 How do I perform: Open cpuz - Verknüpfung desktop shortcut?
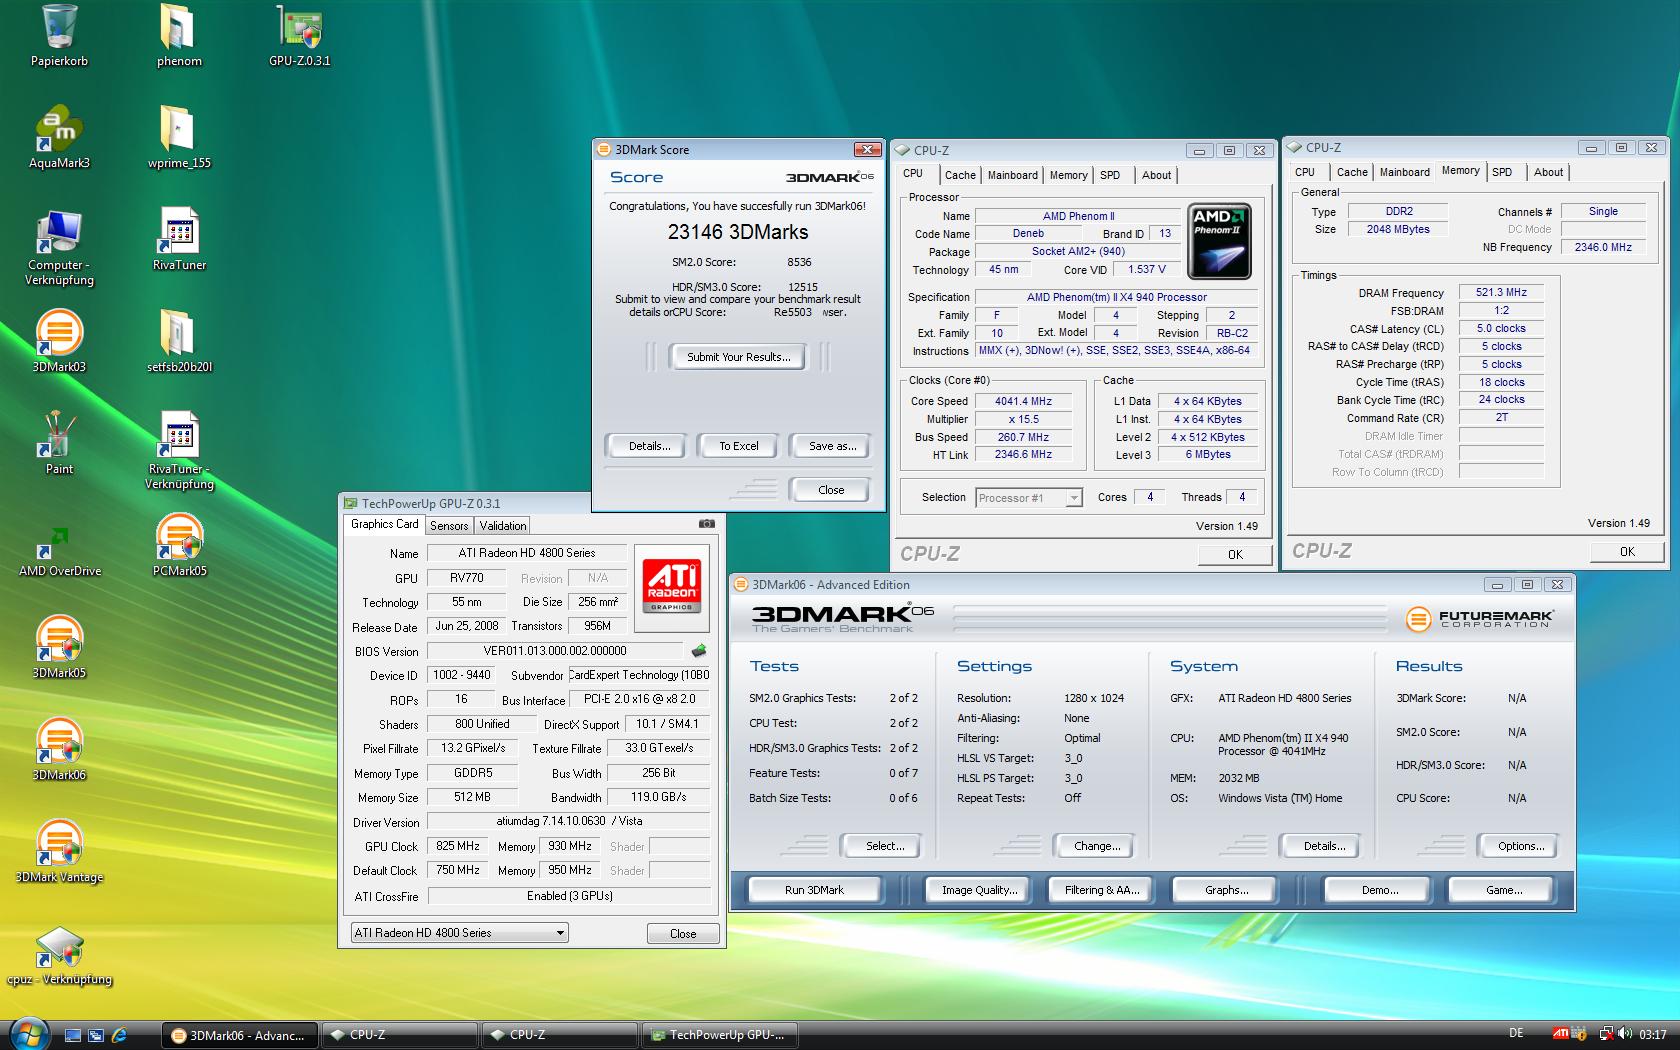(x=59, y=956)
